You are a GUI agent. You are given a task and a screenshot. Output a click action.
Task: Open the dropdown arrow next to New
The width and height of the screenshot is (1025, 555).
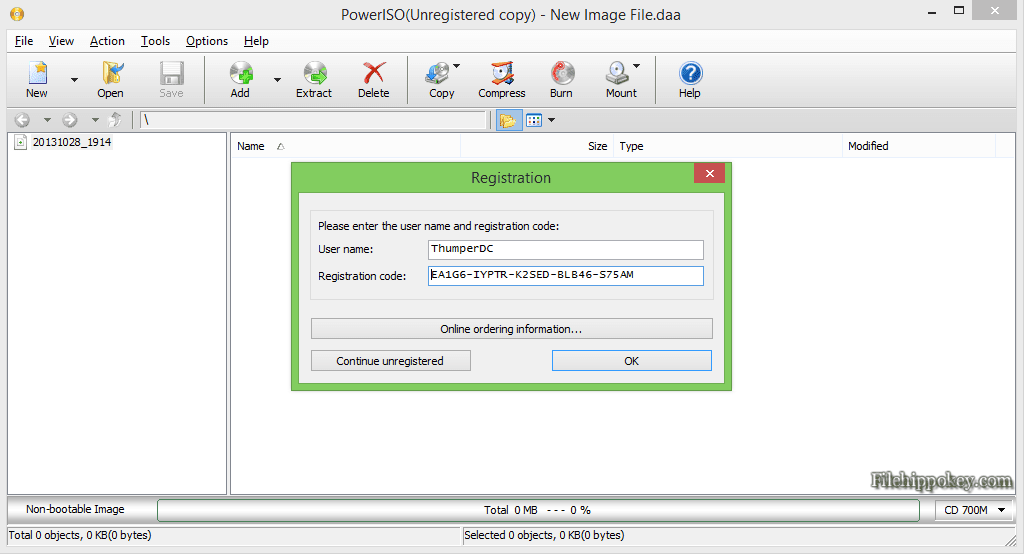[x=74, y=80]
